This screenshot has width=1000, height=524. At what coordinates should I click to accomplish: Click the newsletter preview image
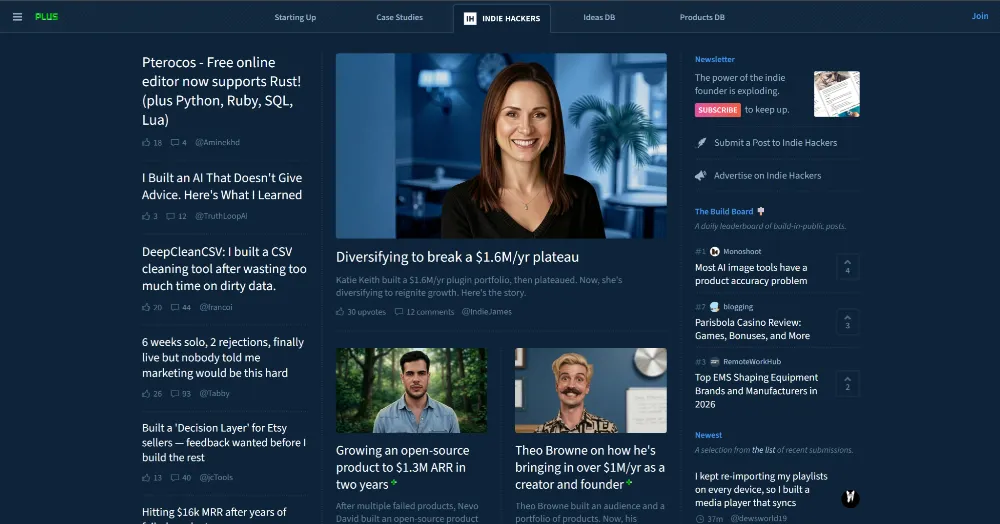pos(837,94)
